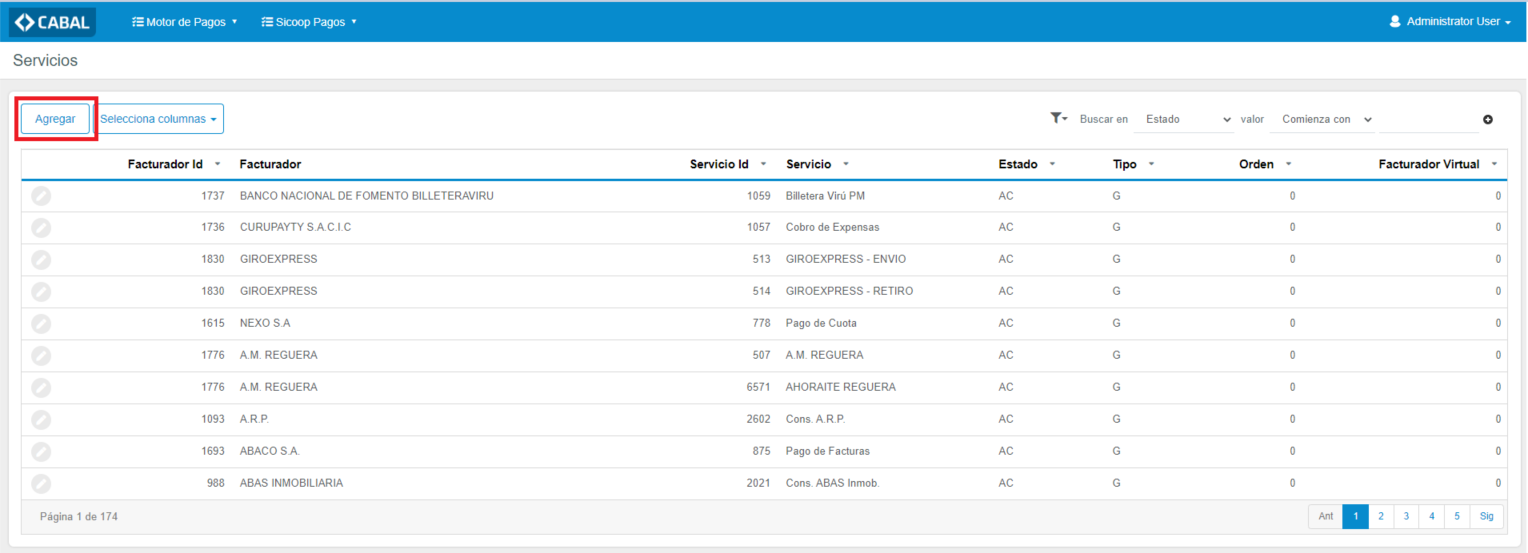This screenshot has height=553, width=1528.
Task: Sort by the Tipo column header
Action: point(1133,164)
